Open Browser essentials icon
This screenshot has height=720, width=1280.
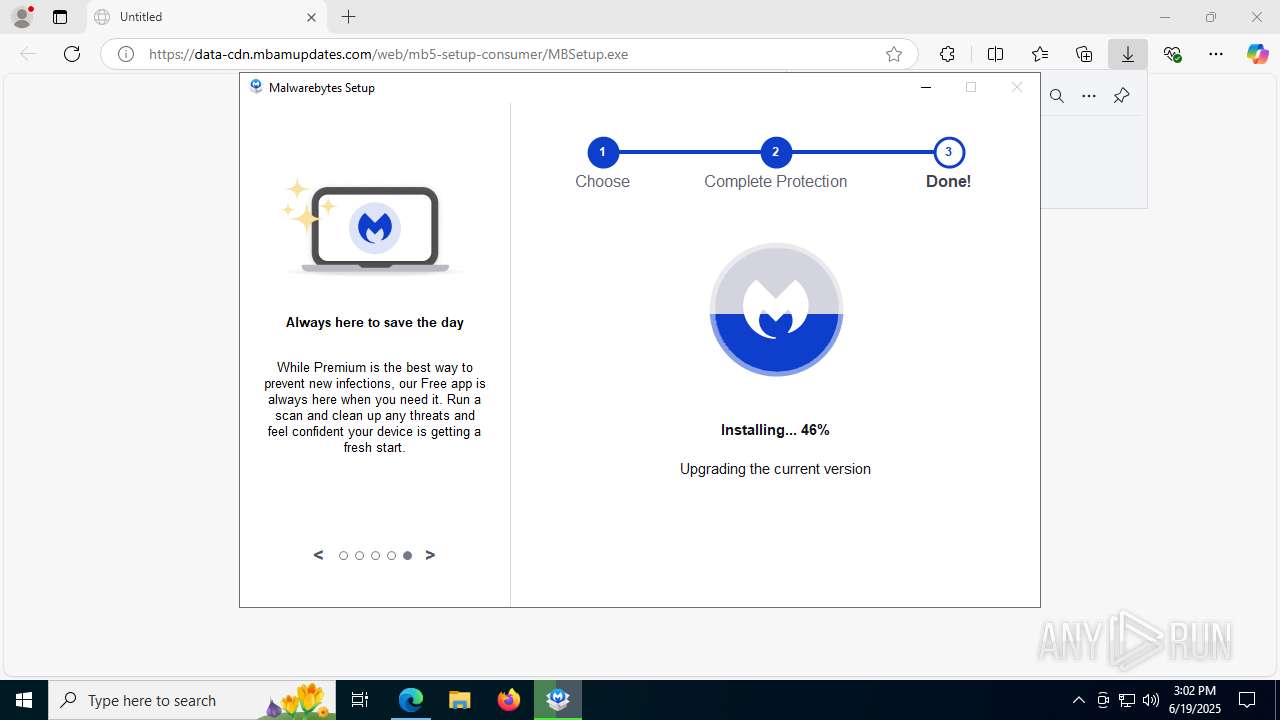pos(1173,54)
